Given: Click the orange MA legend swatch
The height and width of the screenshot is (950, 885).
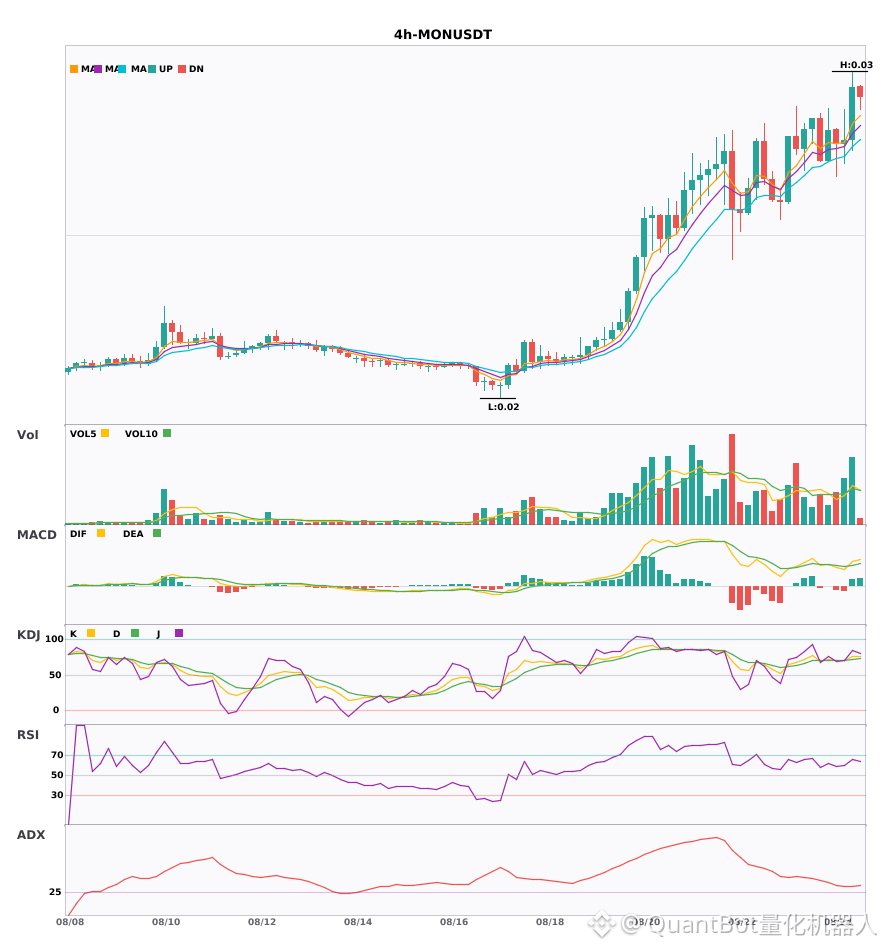Looking at the screenshot, I should 74,69.
